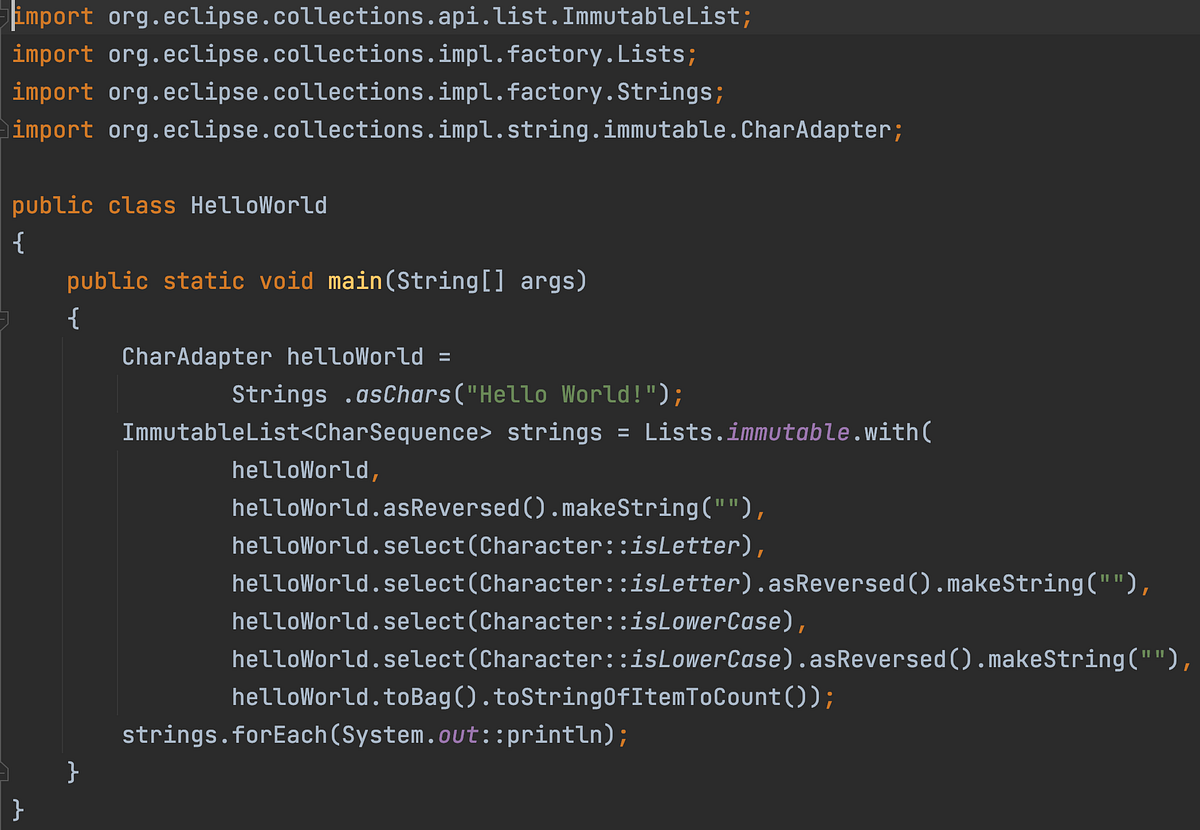The image size is (1200, 830).
Task: Click asReversed in helloWorld.asReversed() line
Action: pos(452,508)
